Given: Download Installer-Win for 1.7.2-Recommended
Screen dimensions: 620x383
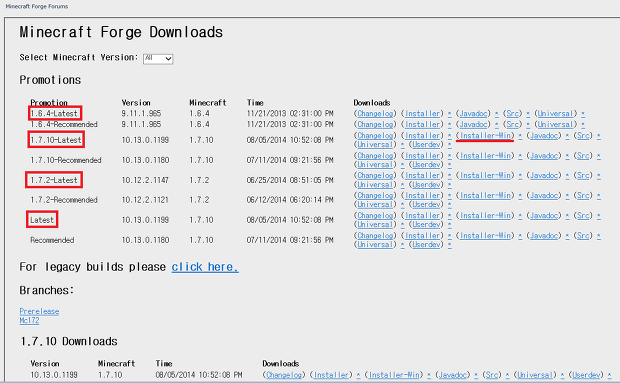Looking at the screenshot, I should (485, 196).
